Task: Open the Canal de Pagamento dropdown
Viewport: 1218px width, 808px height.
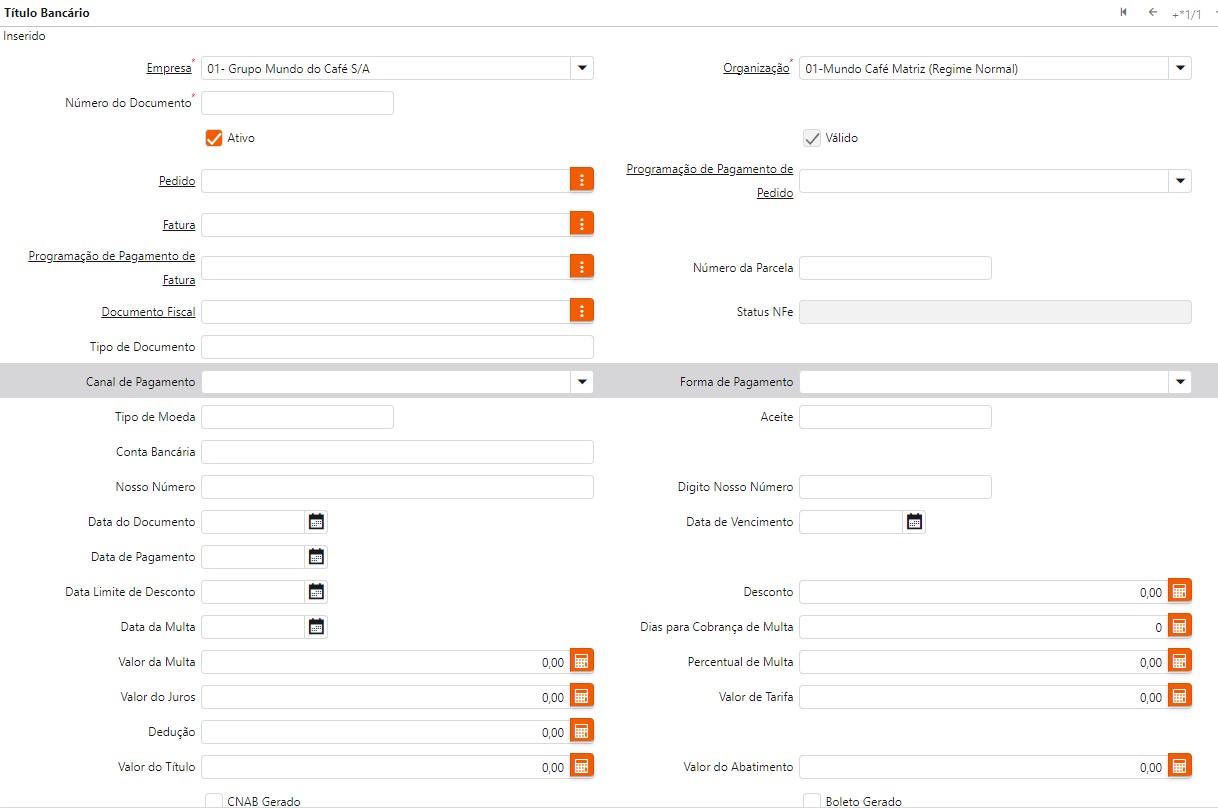Action: 582,382
